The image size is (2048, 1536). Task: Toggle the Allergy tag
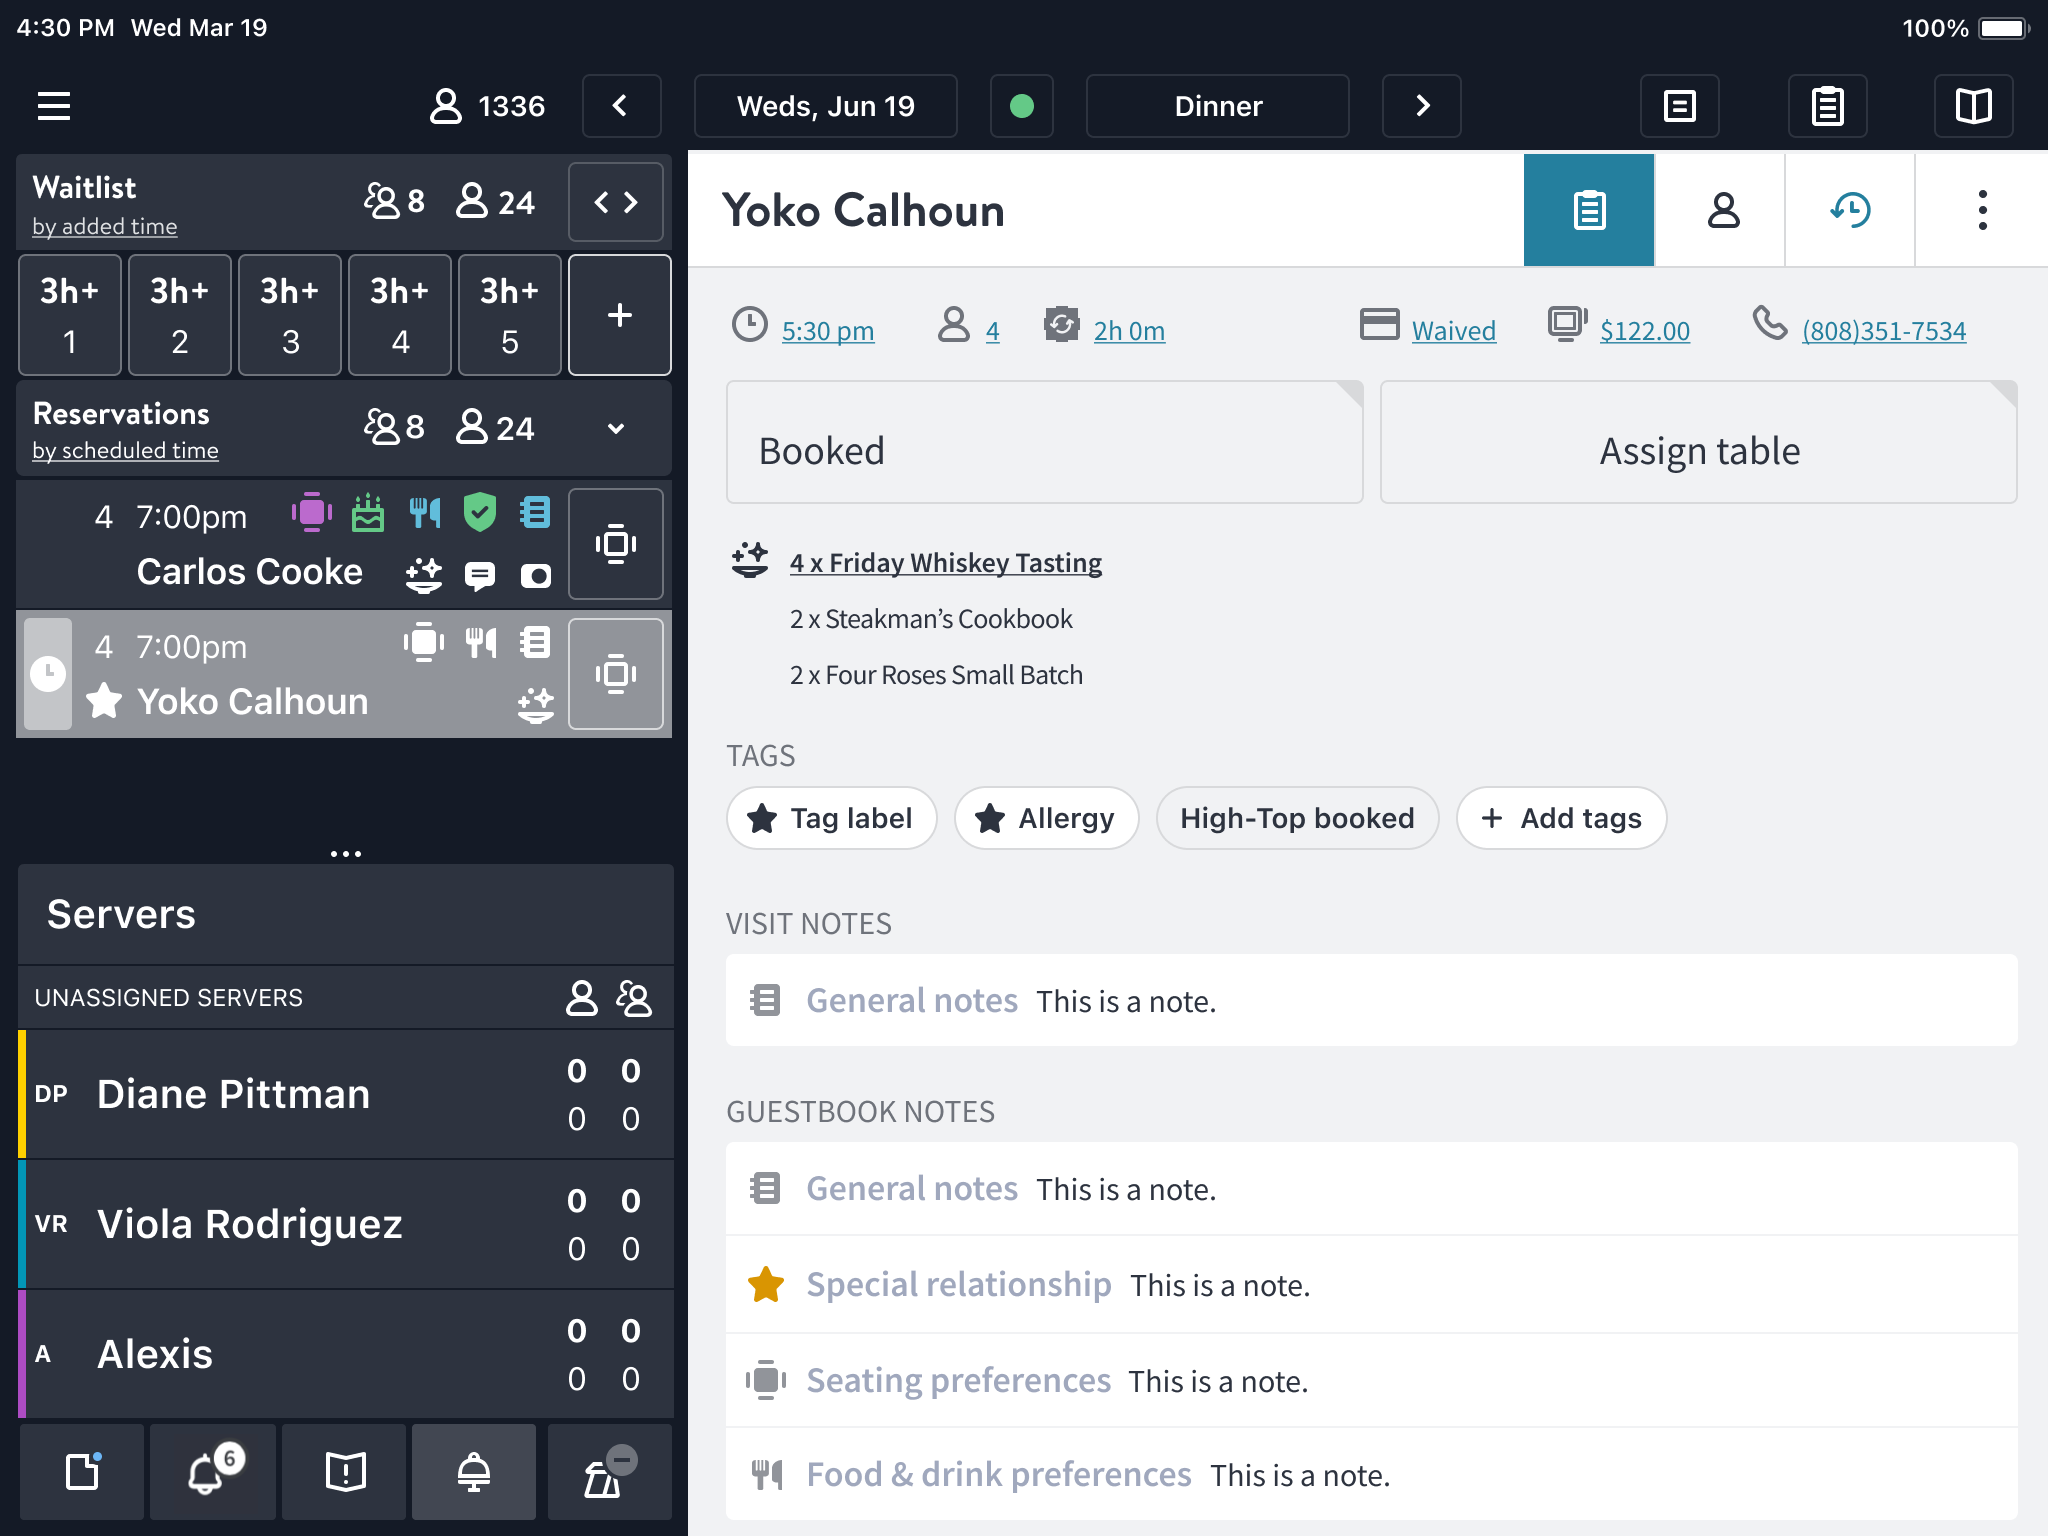[x=1046, y=818]
